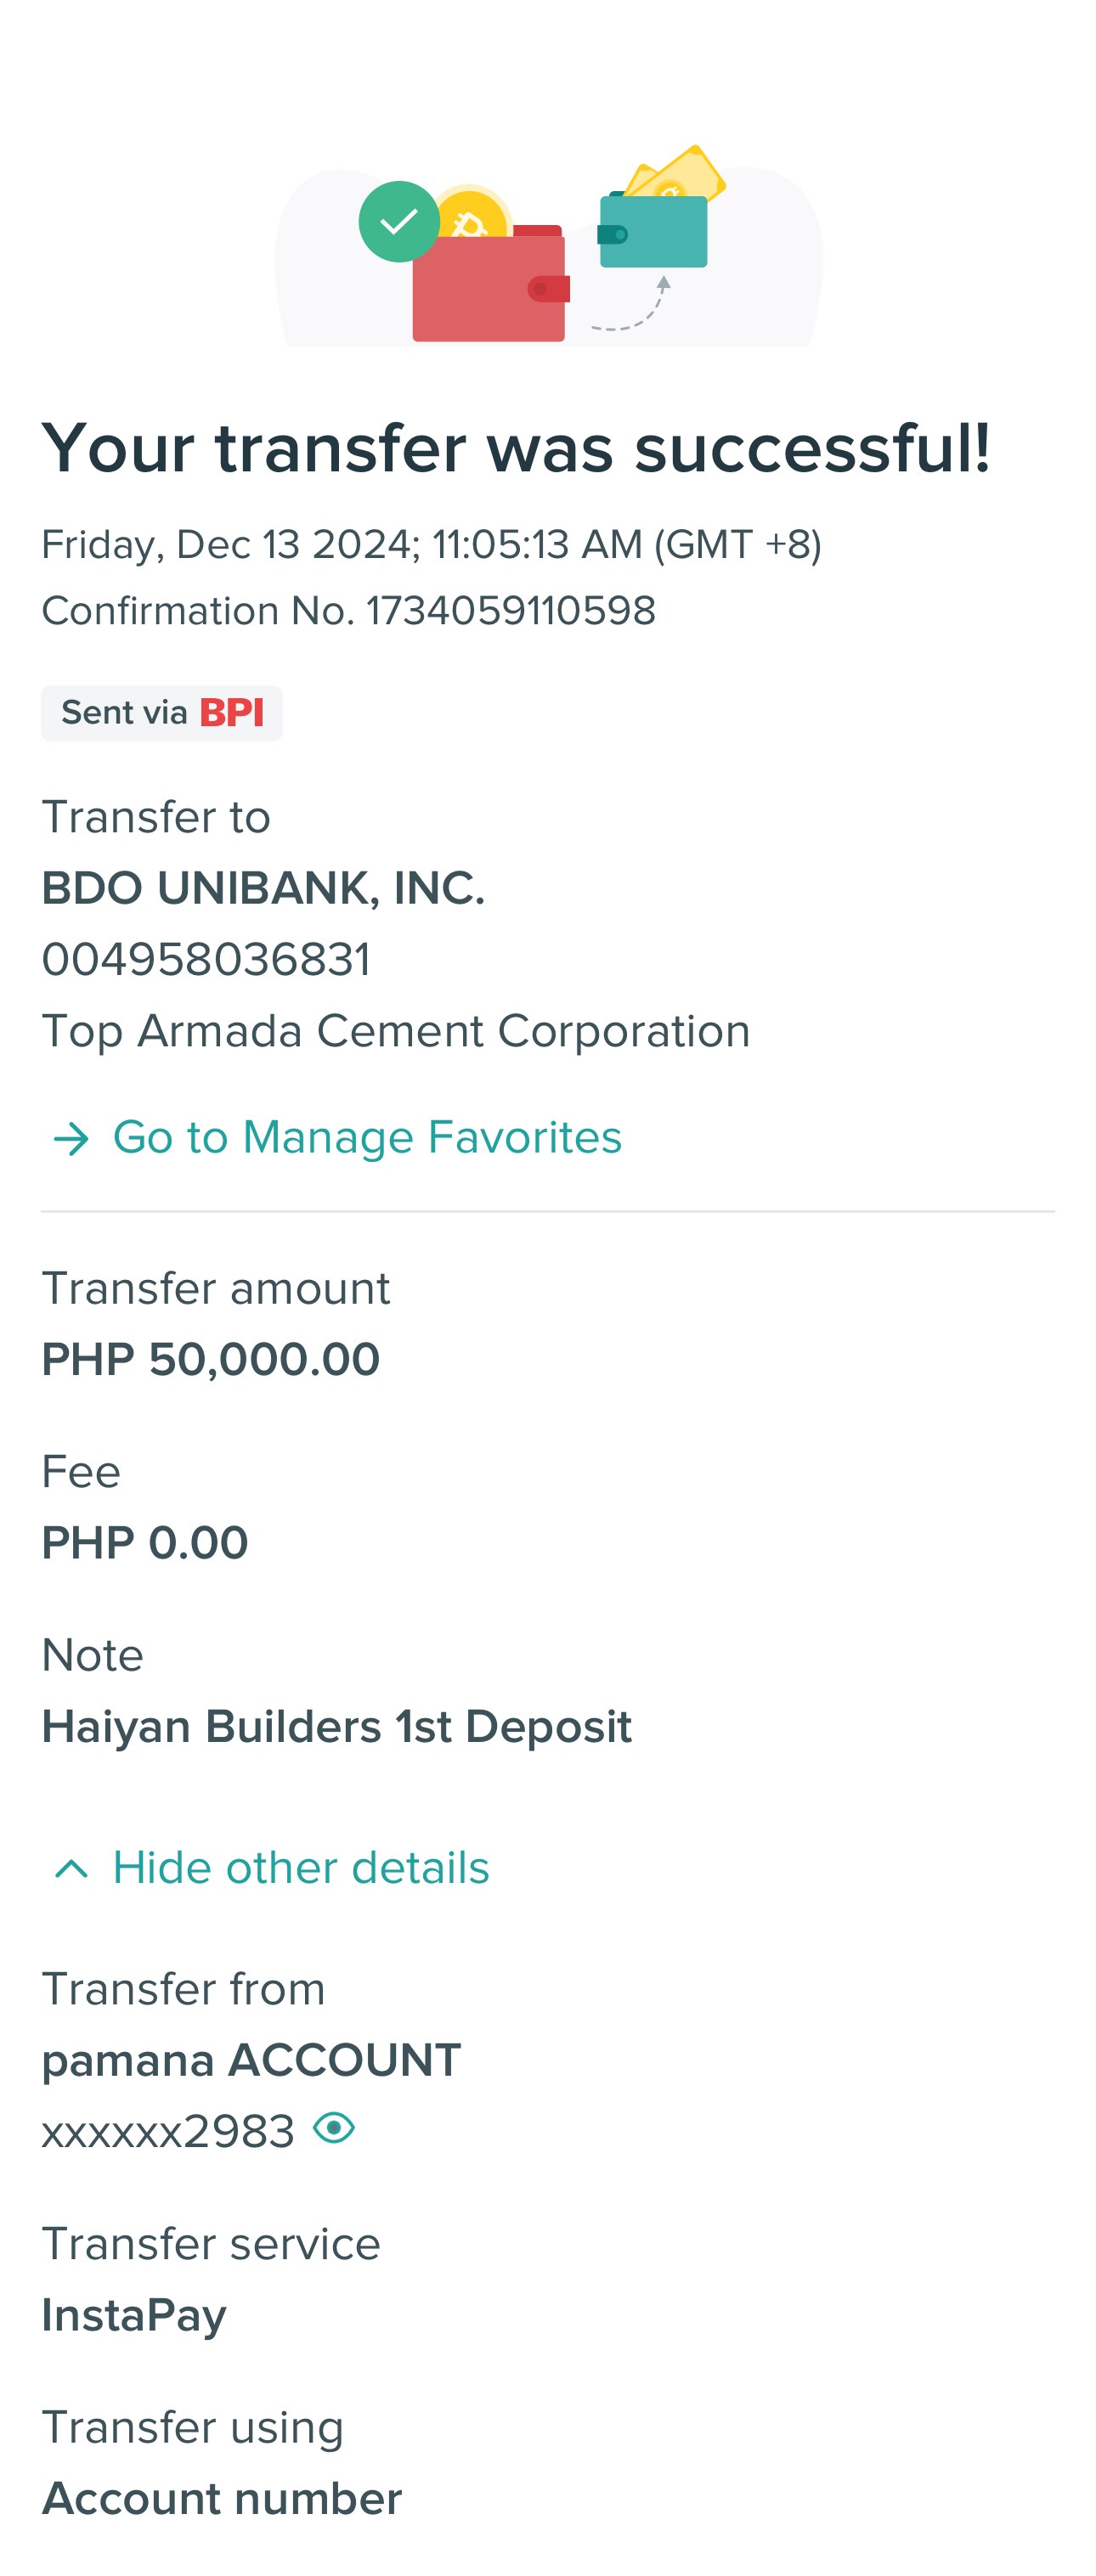Tap the PHP 50,000.00 transfer amount

[x=211, y=1360]
